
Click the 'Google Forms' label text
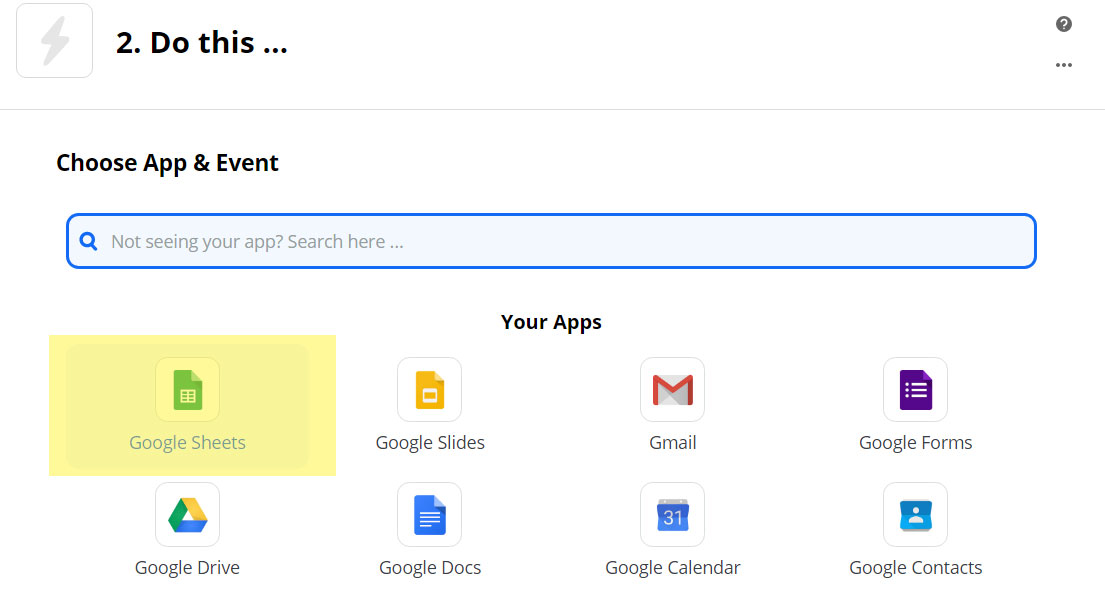pyautogui.click(x=915, y=443)
